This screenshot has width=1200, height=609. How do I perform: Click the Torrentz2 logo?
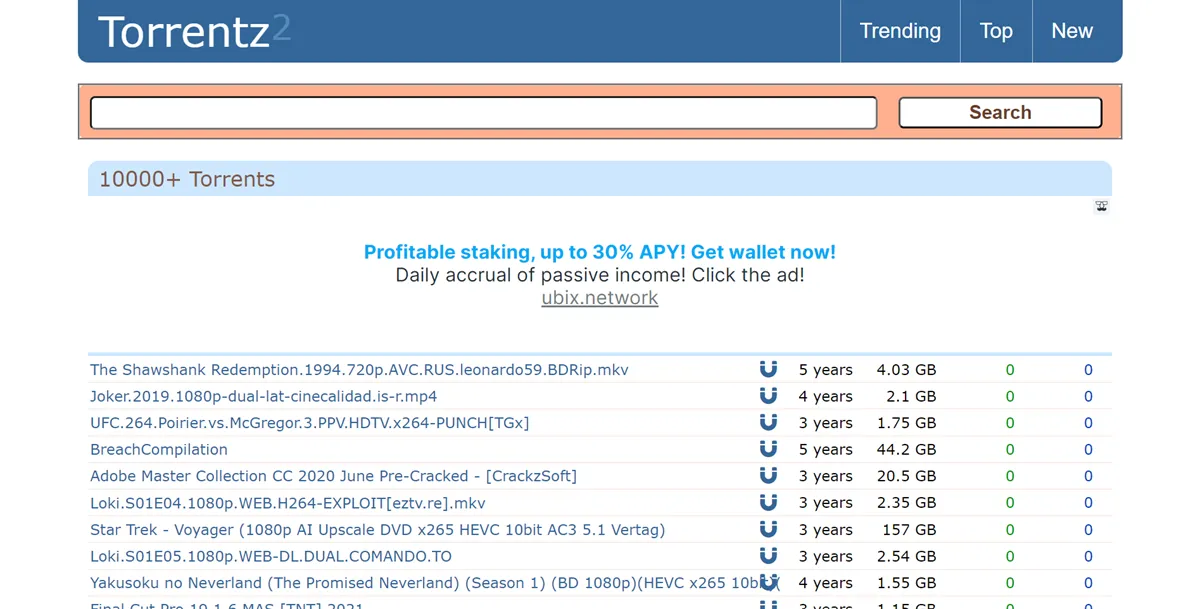(194, 31)
